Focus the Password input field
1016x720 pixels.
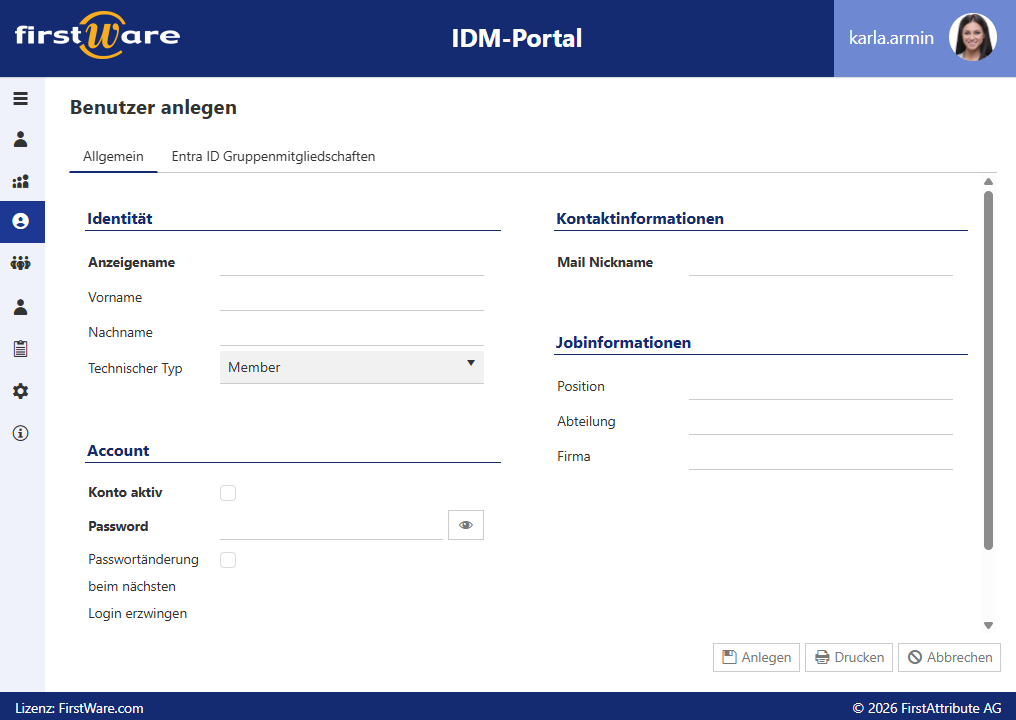[x=331, y=526]
